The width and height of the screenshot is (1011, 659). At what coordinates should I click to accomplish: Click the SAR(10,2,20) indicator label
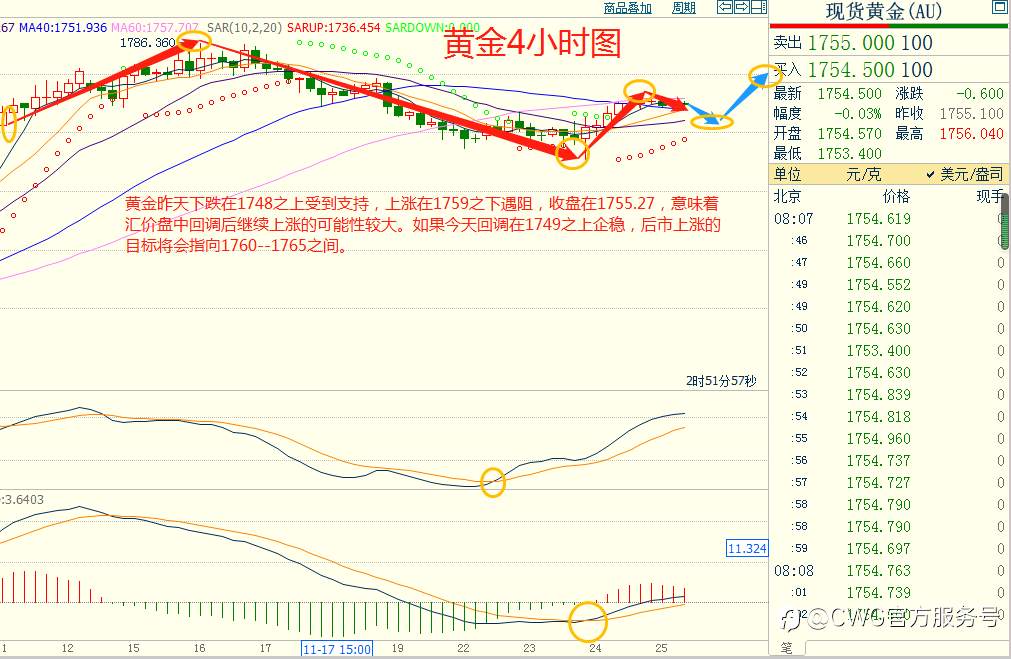coord(244,28)
